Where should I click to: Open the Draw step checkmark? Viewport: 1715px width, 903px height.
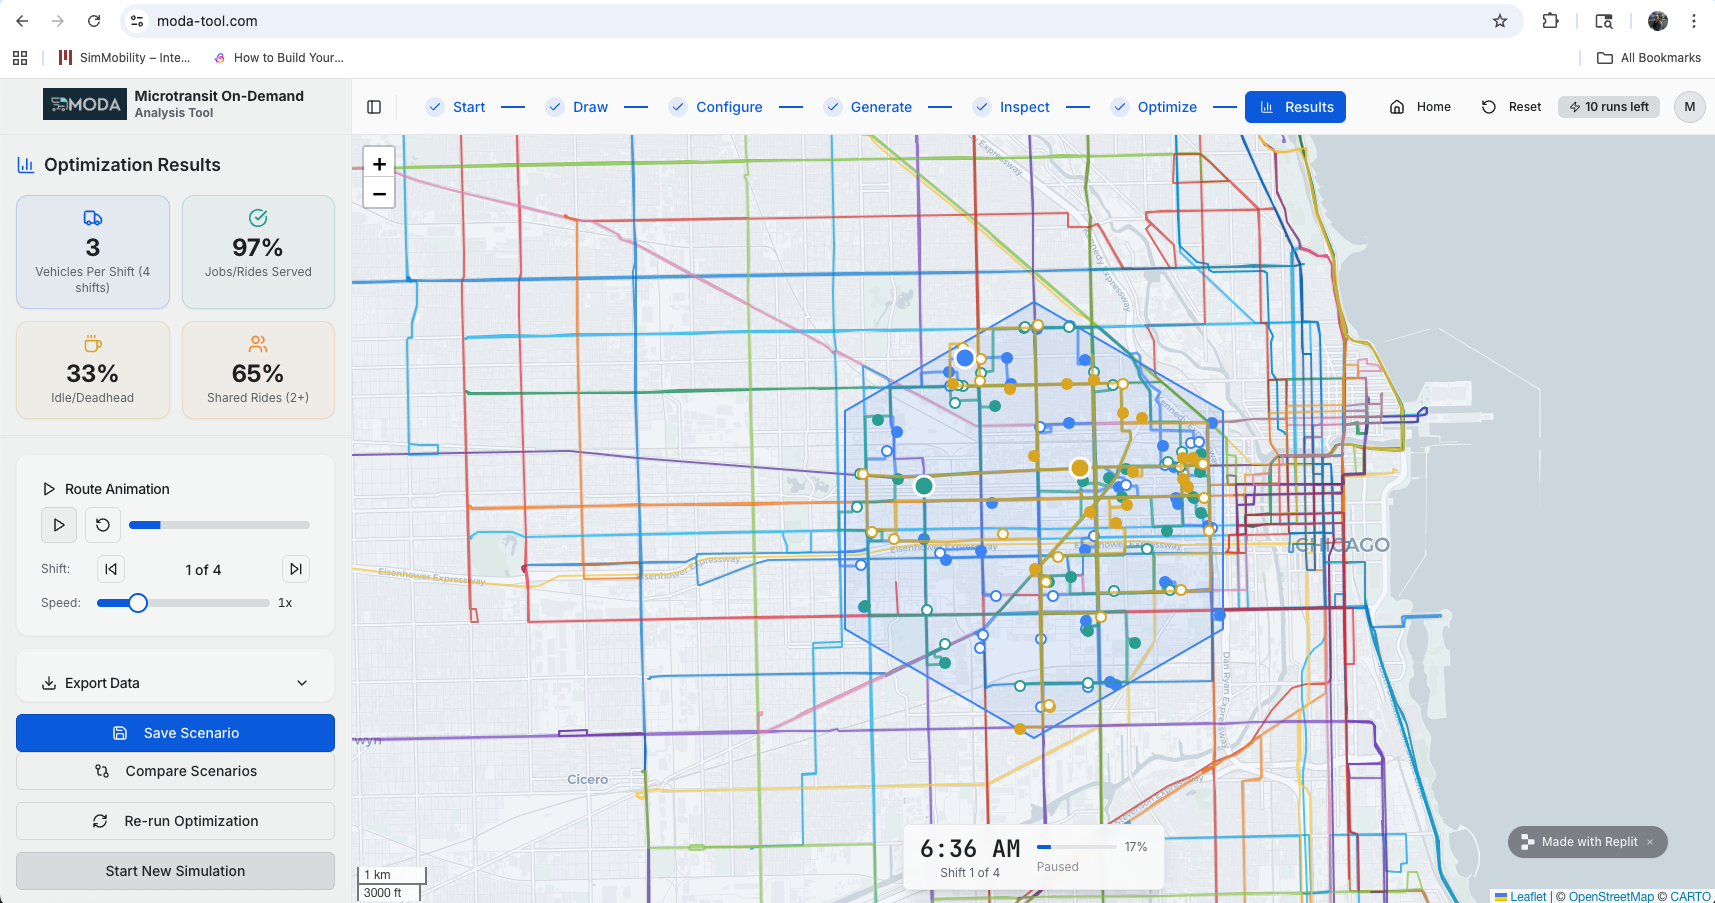click(x=554, y=107)
